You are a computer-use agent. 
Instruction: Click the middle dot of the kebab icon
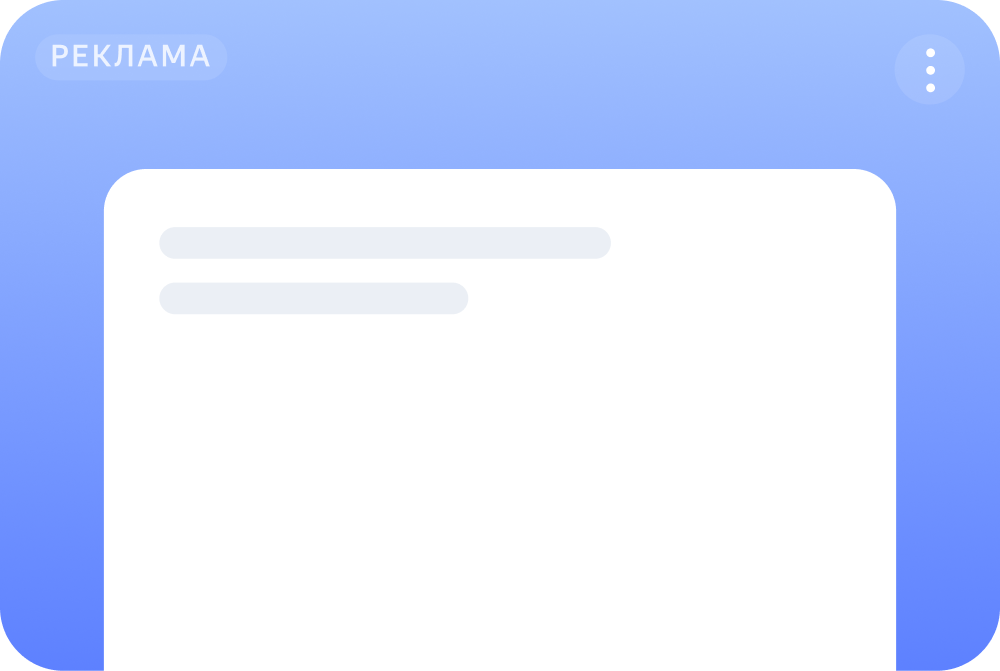point(930,70)
